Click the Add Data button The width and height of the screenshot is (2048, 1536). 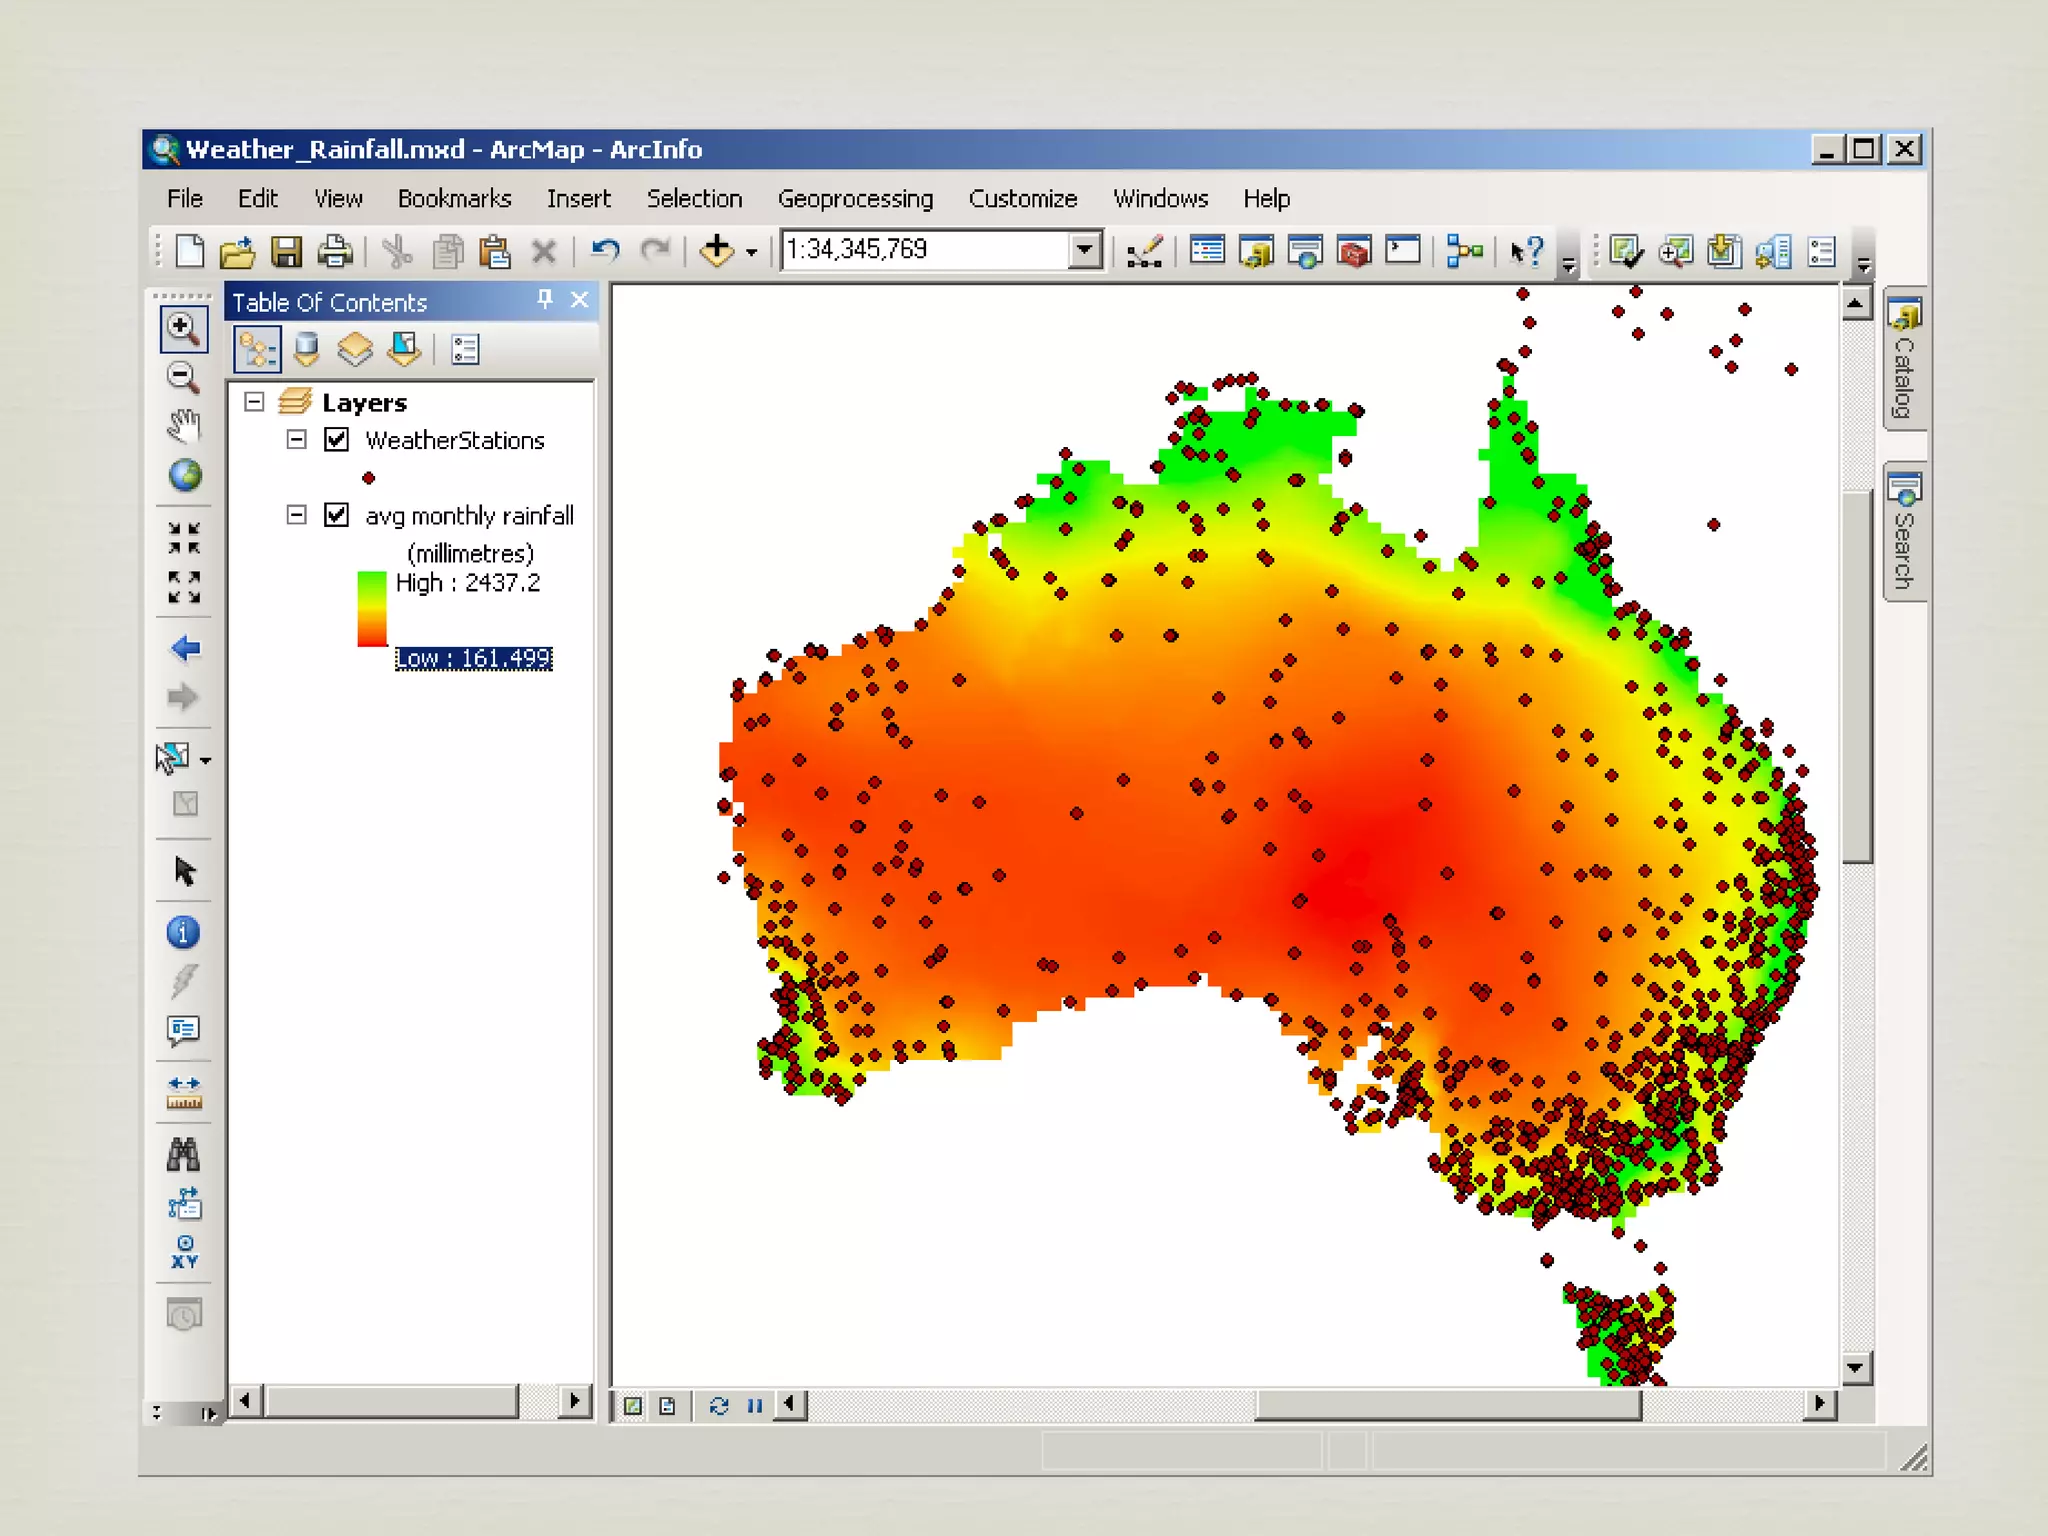(717, 251)
